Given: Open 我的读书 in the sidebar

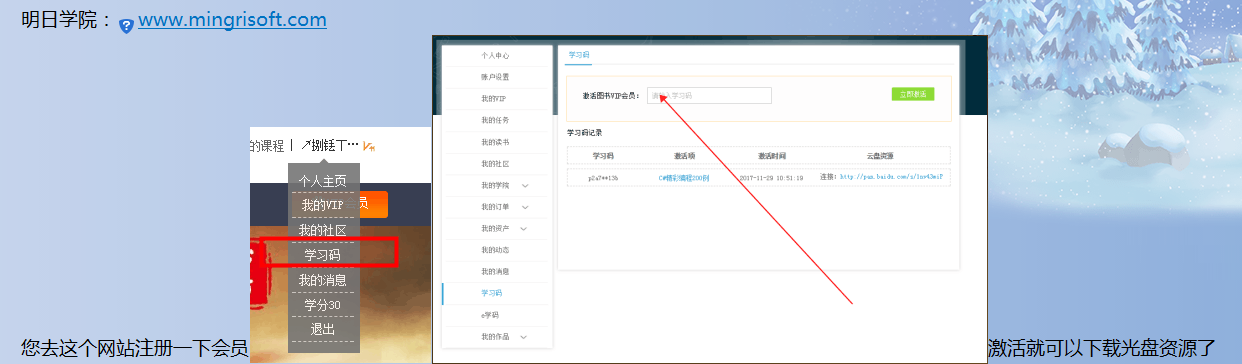Looking at the screenshot, I should tap(495, 142).
